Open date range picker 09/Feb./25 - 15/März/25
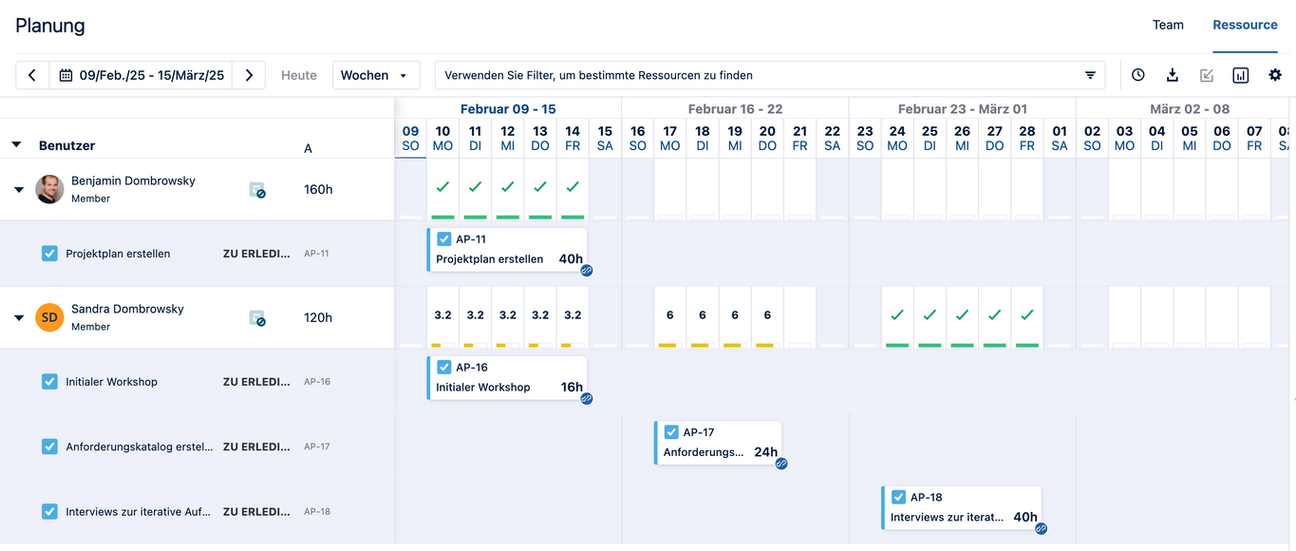The image size is (1296, 551). point(141,75)
